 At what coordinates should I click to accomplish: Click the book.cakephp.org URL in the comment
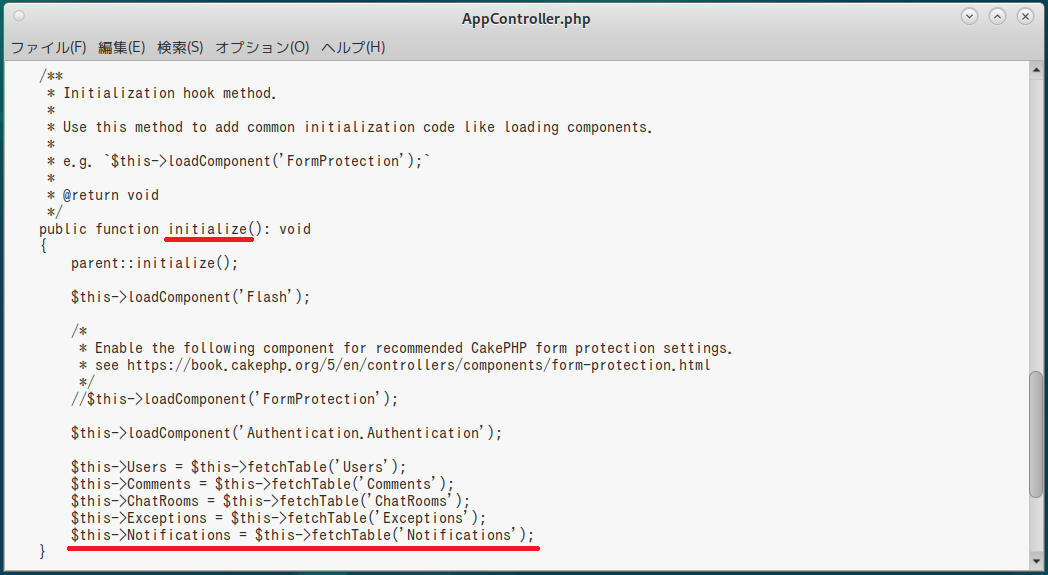[x=418, y=365]
